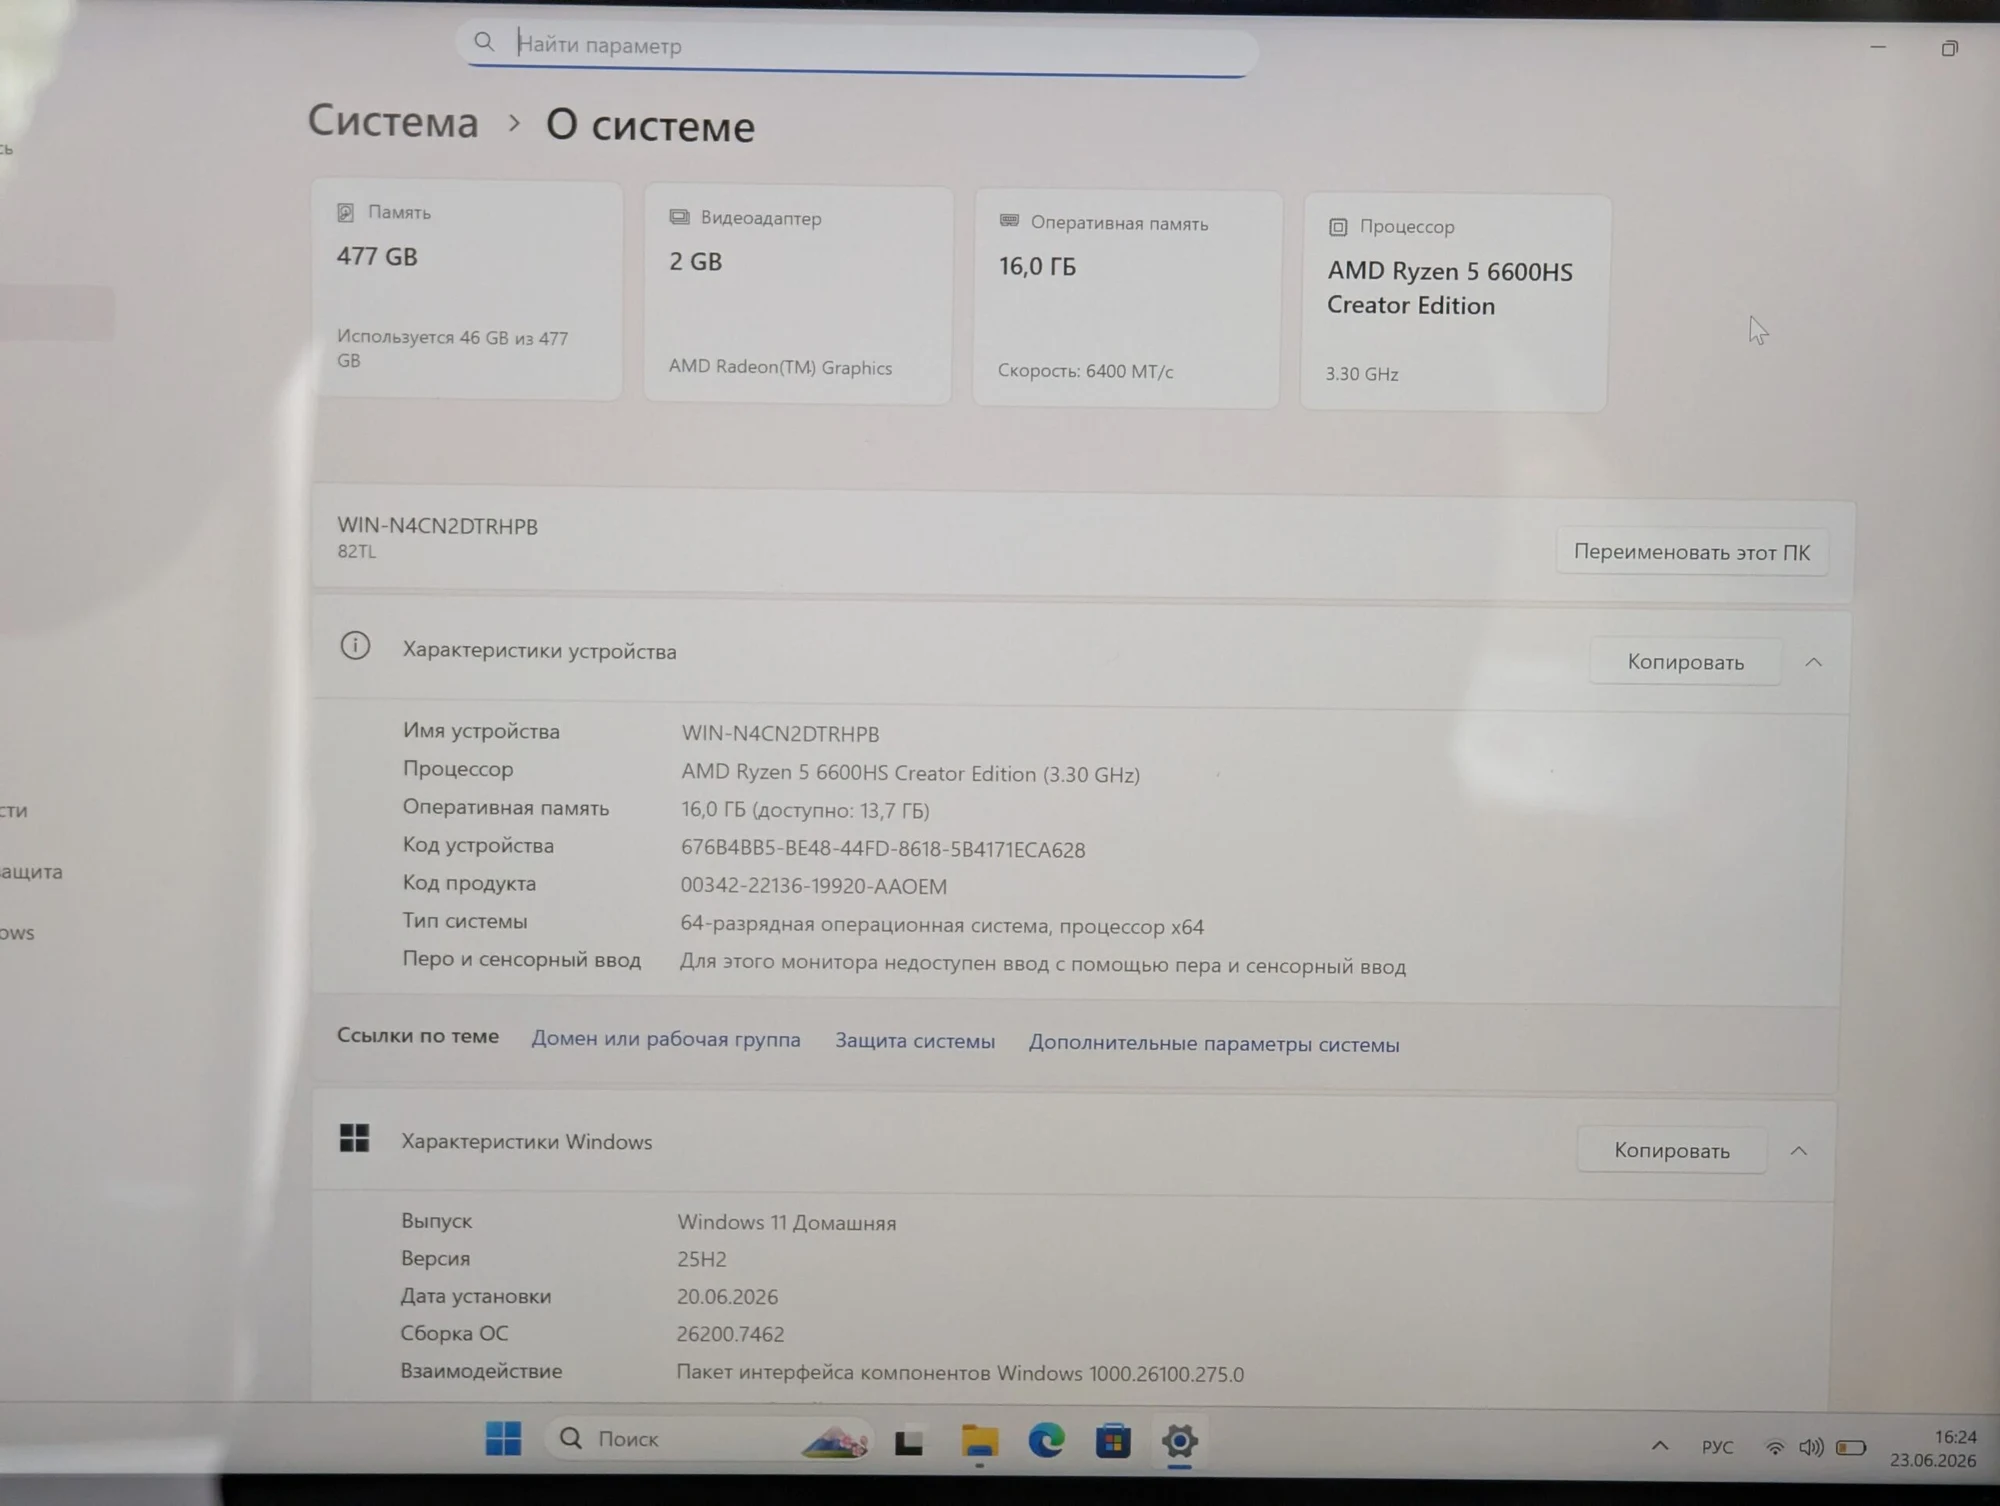Go back to Система breadcrumb
Image resolution: width=2000 pixels, height=1506 pixels.
pyautogui.click(x=393, y=121)
